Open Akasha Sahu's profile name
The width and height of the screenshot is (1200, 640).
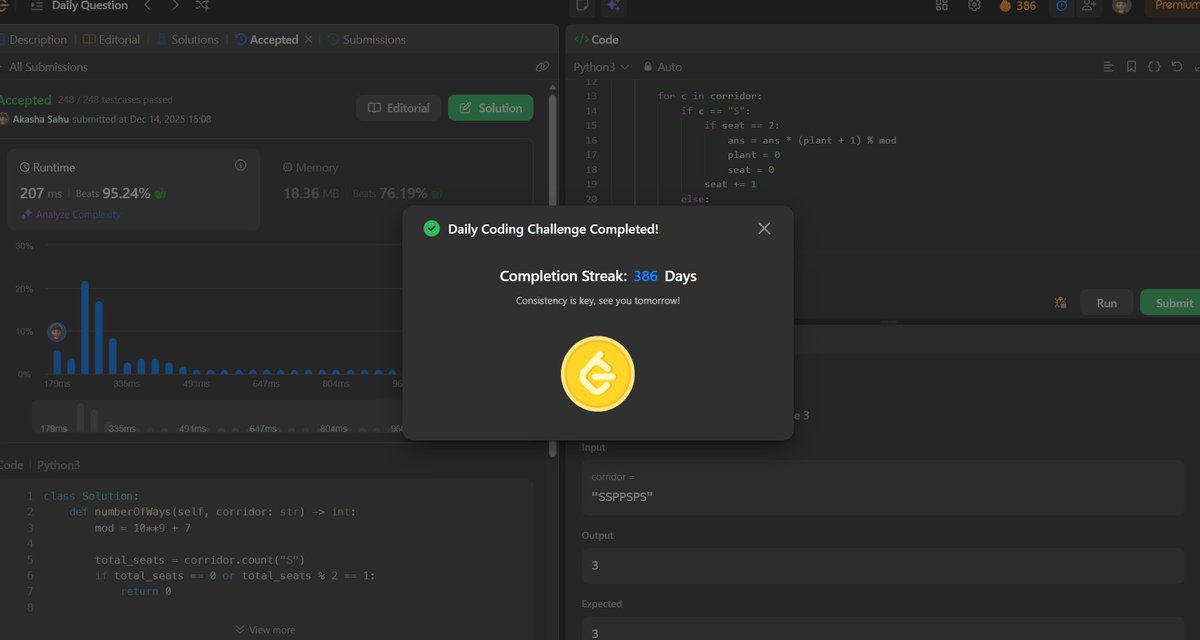[x=41, y=119]
